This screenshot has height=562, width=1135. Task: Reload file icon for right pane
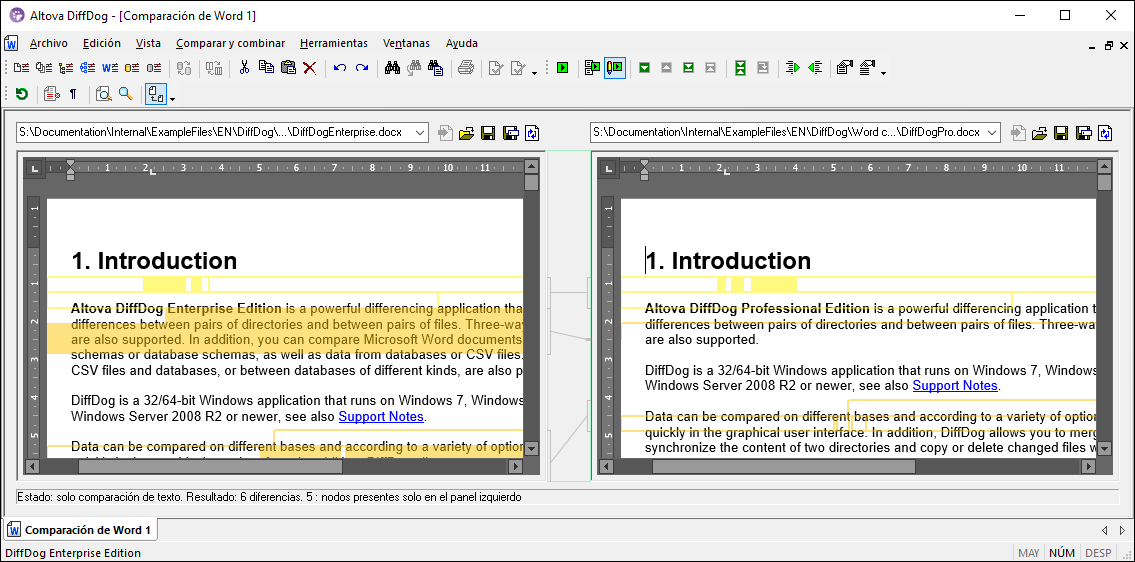(x=1105, y=133)
